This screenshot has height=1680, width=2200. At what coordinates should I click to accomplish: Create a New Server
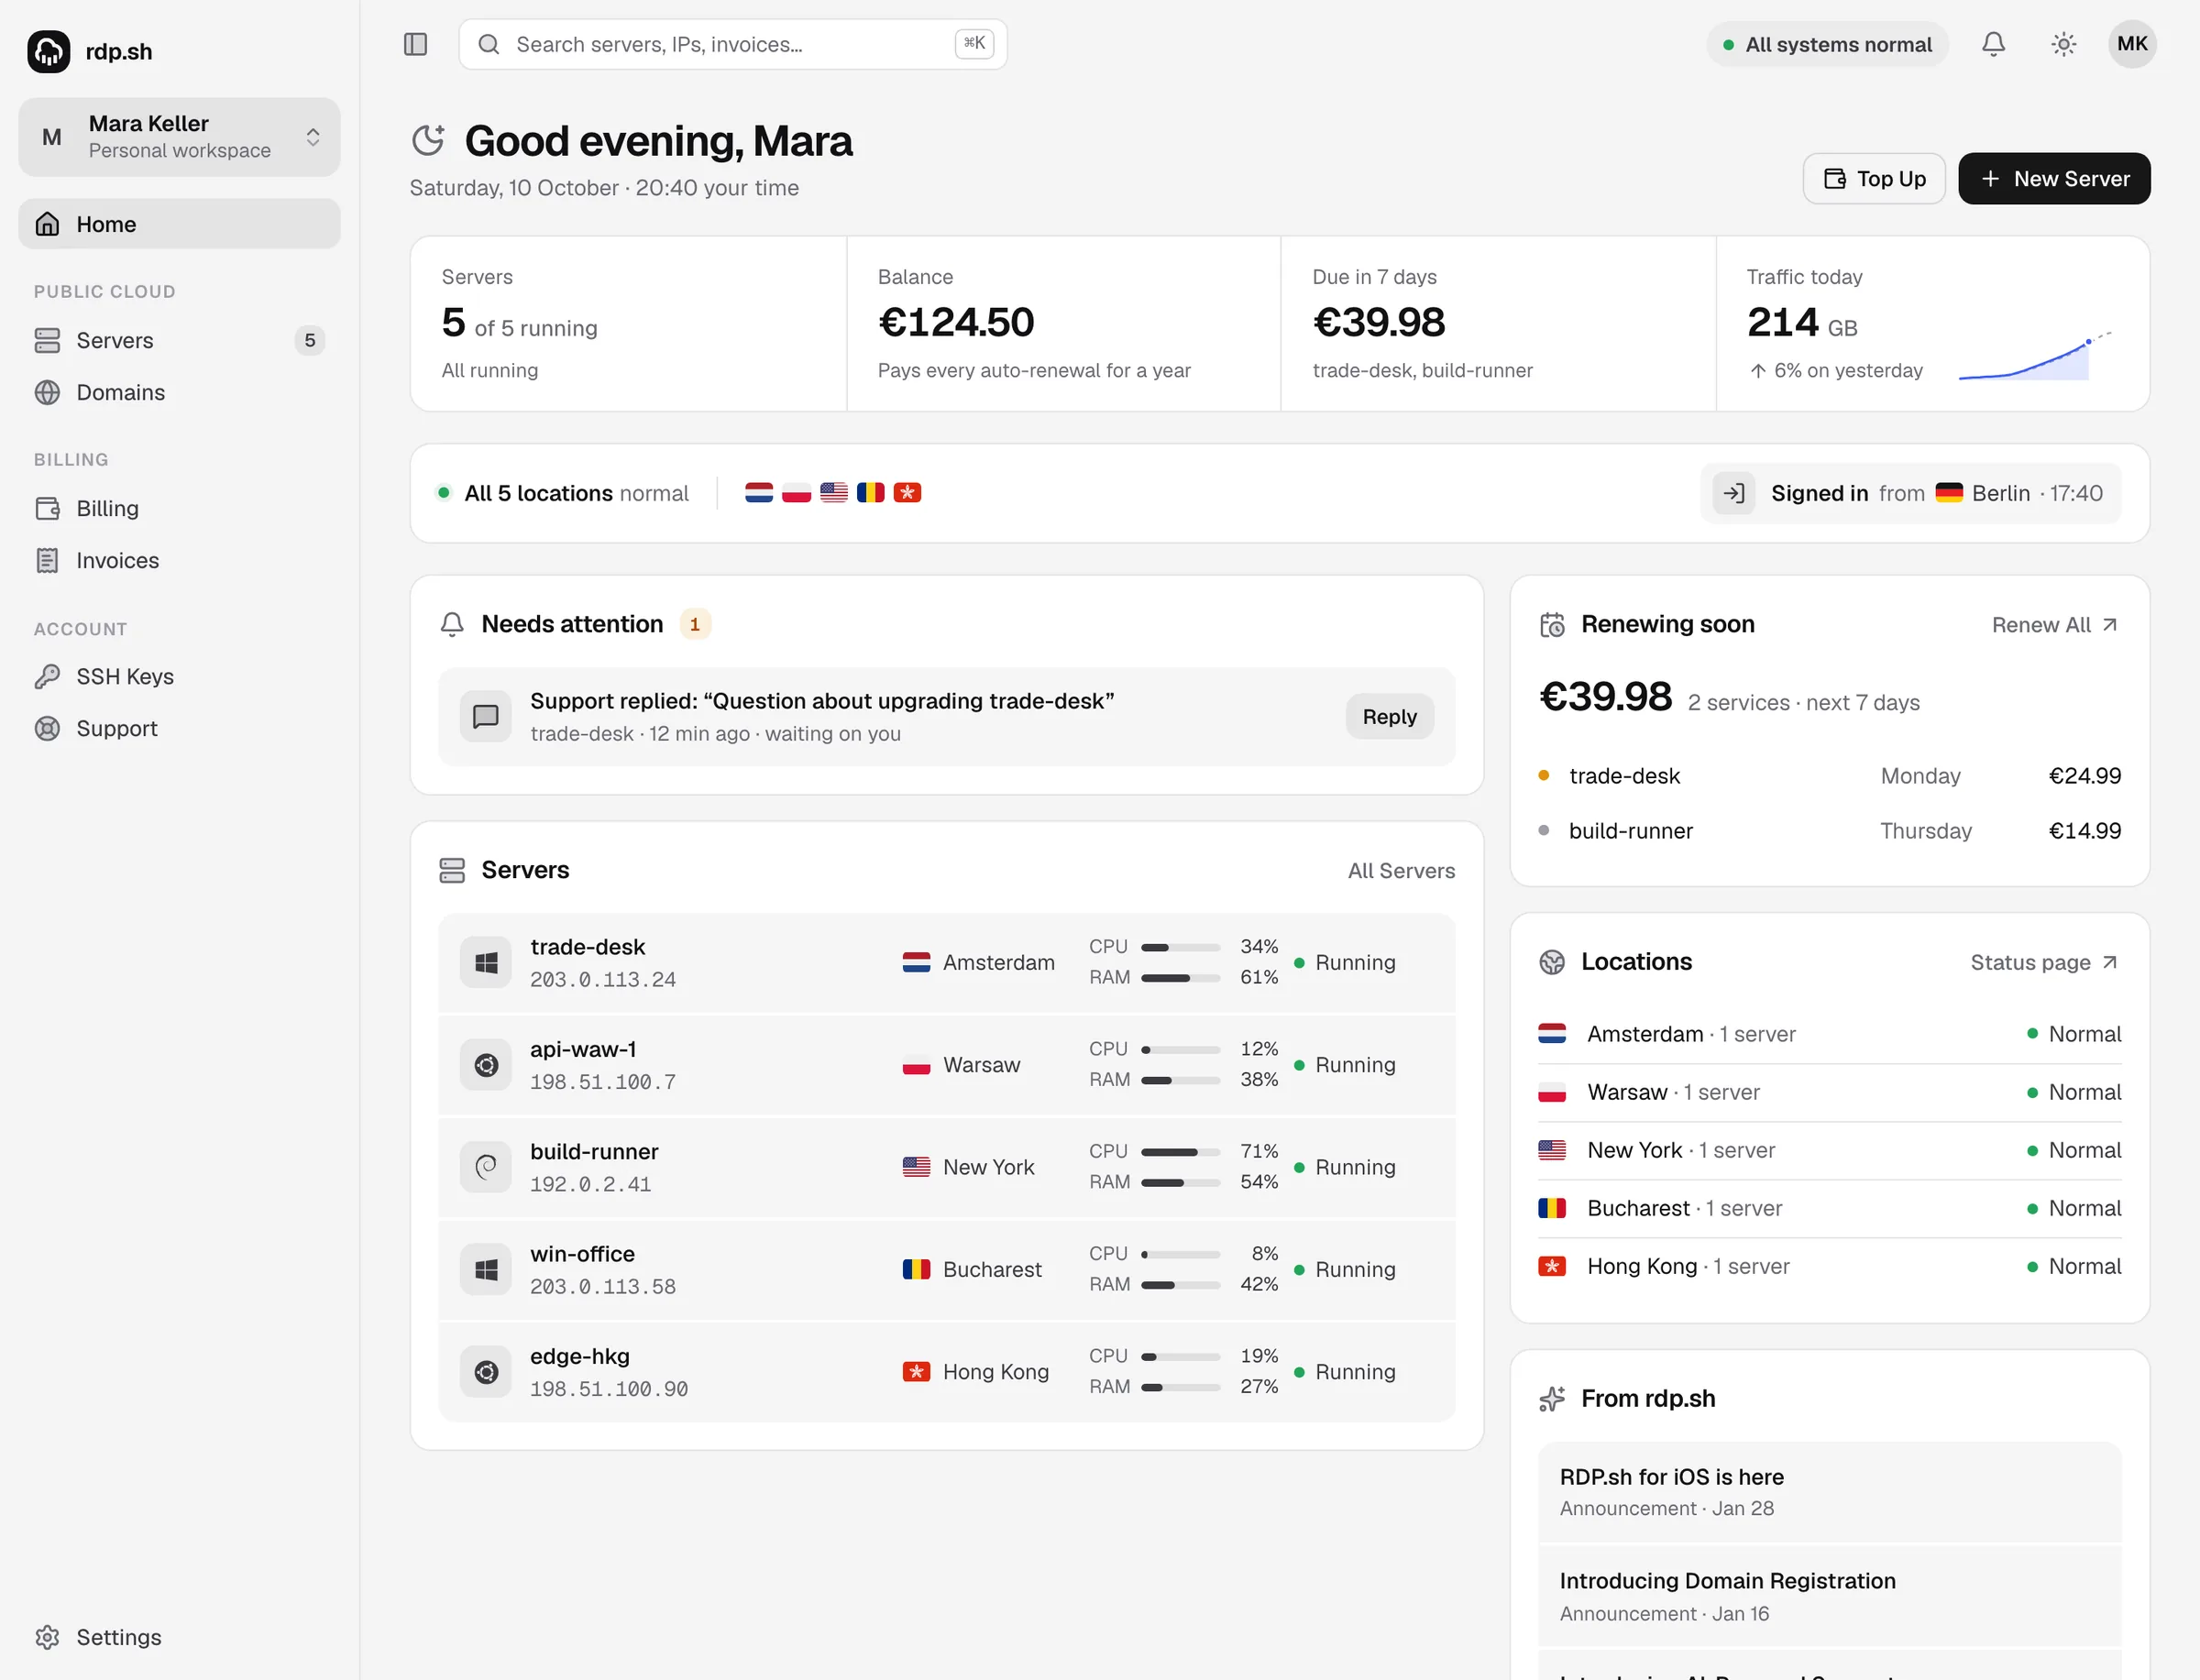[2053, 179]
